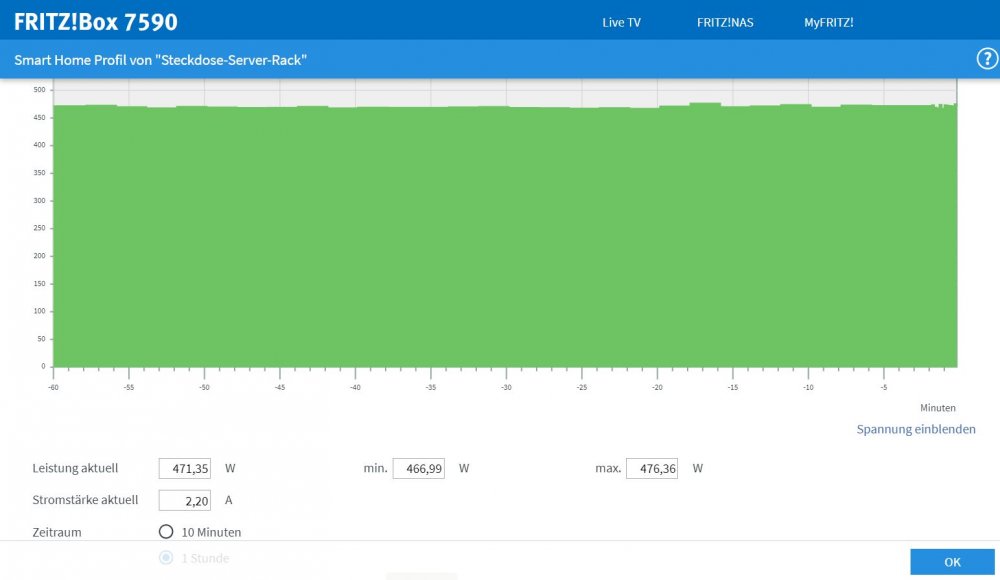Click the Stromstärke aktuell field 2,20
Viewport: 1000px width, 580px height.
tap(184, 500)
